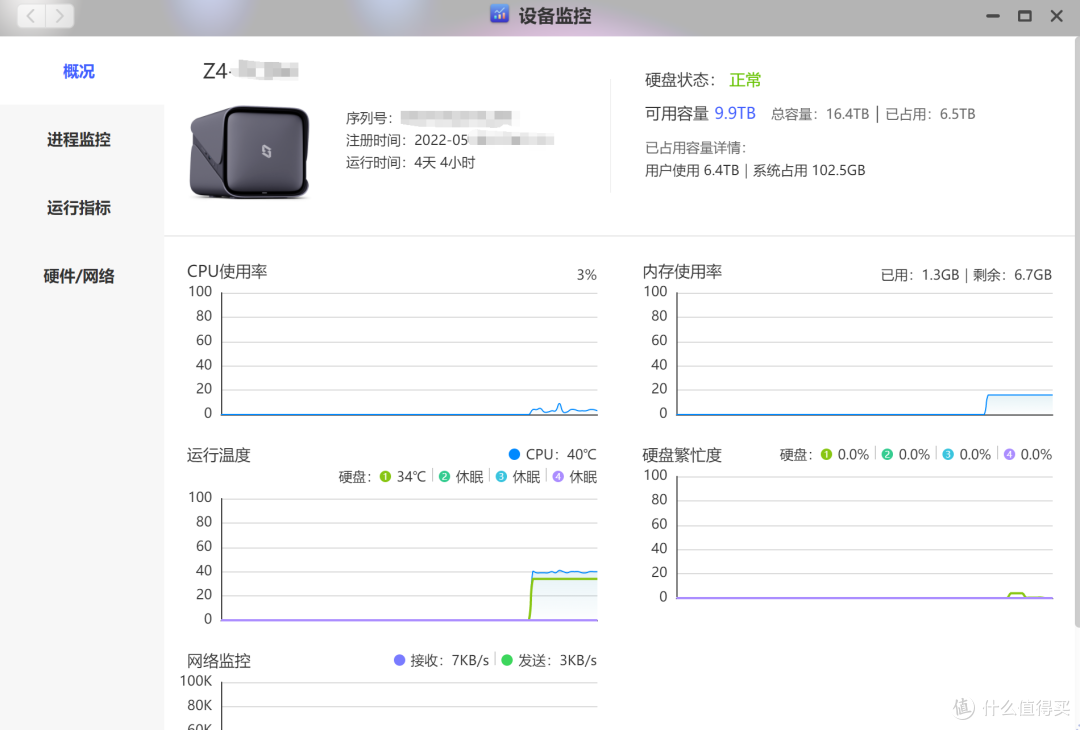
Task: Click inside the 内存使用率 chart area
Action: (x=865, y=353)
